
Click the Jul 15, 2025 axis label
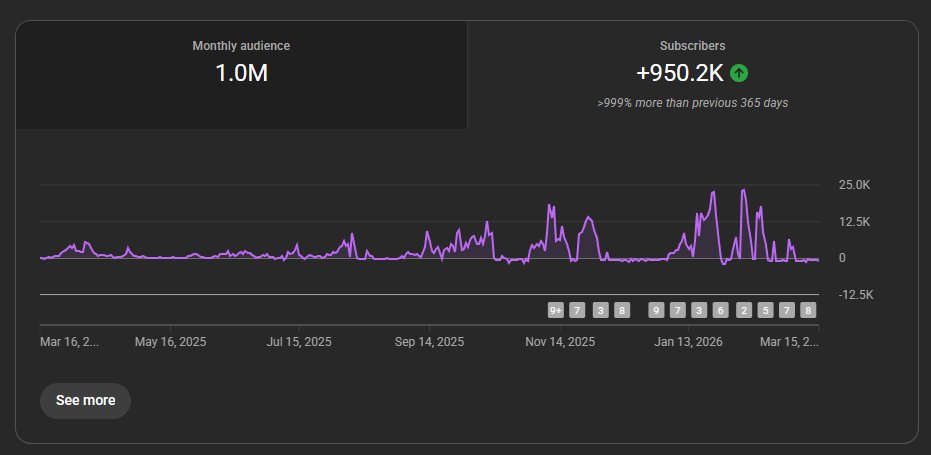point(299,342)
